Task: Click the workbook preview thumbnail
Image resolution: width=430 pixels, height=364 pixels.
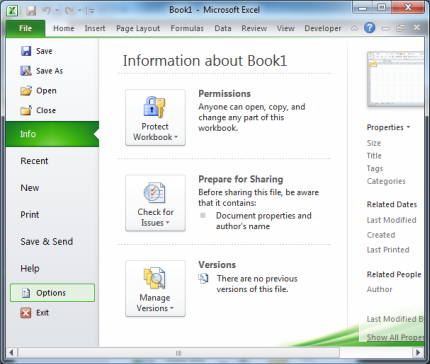Action: (x=395, y=79)
